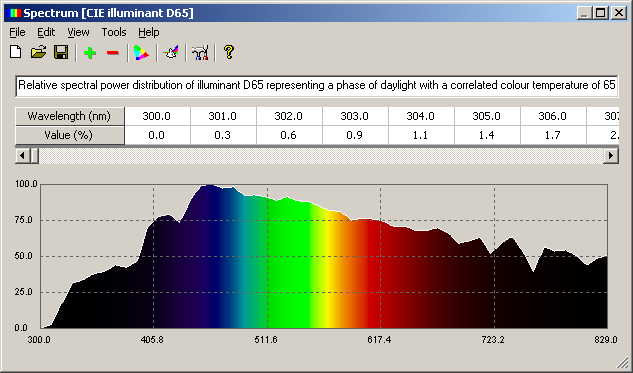Open the View menu
The image size is (633, 373).
(78, 32)
